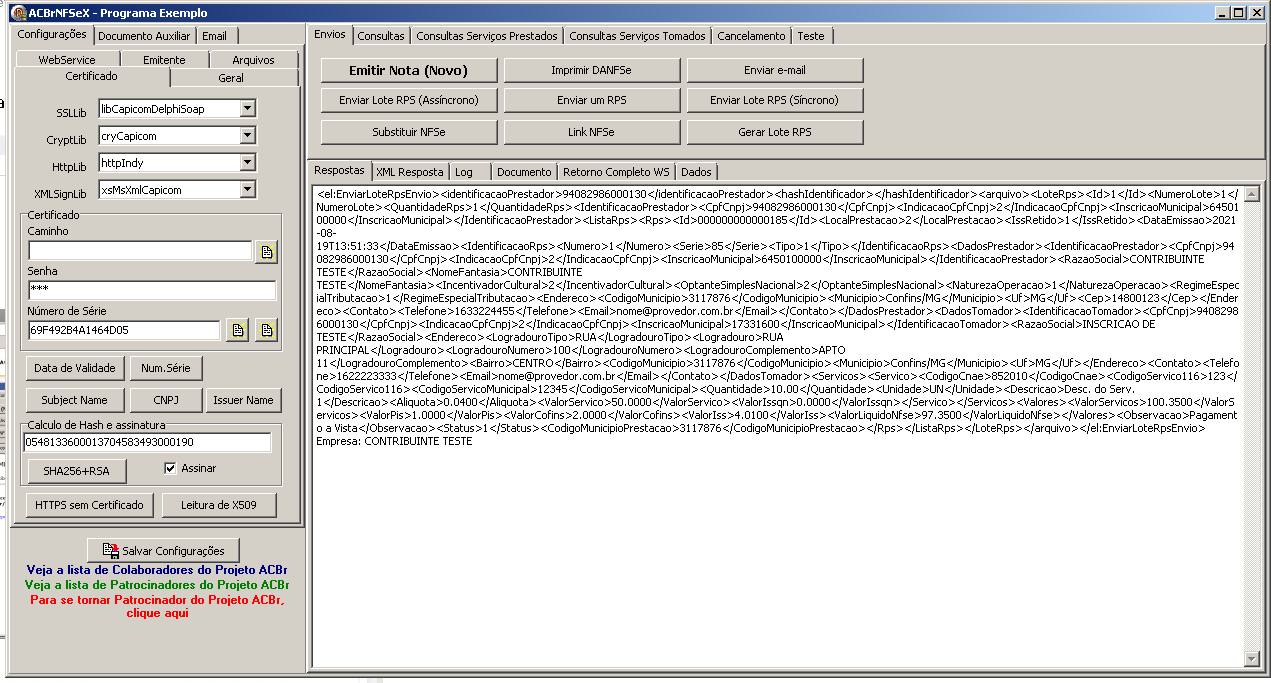Screen dimensions: 1271x683
Task: Focus the Caminho certificate path field
Action: tap(140, 250)
